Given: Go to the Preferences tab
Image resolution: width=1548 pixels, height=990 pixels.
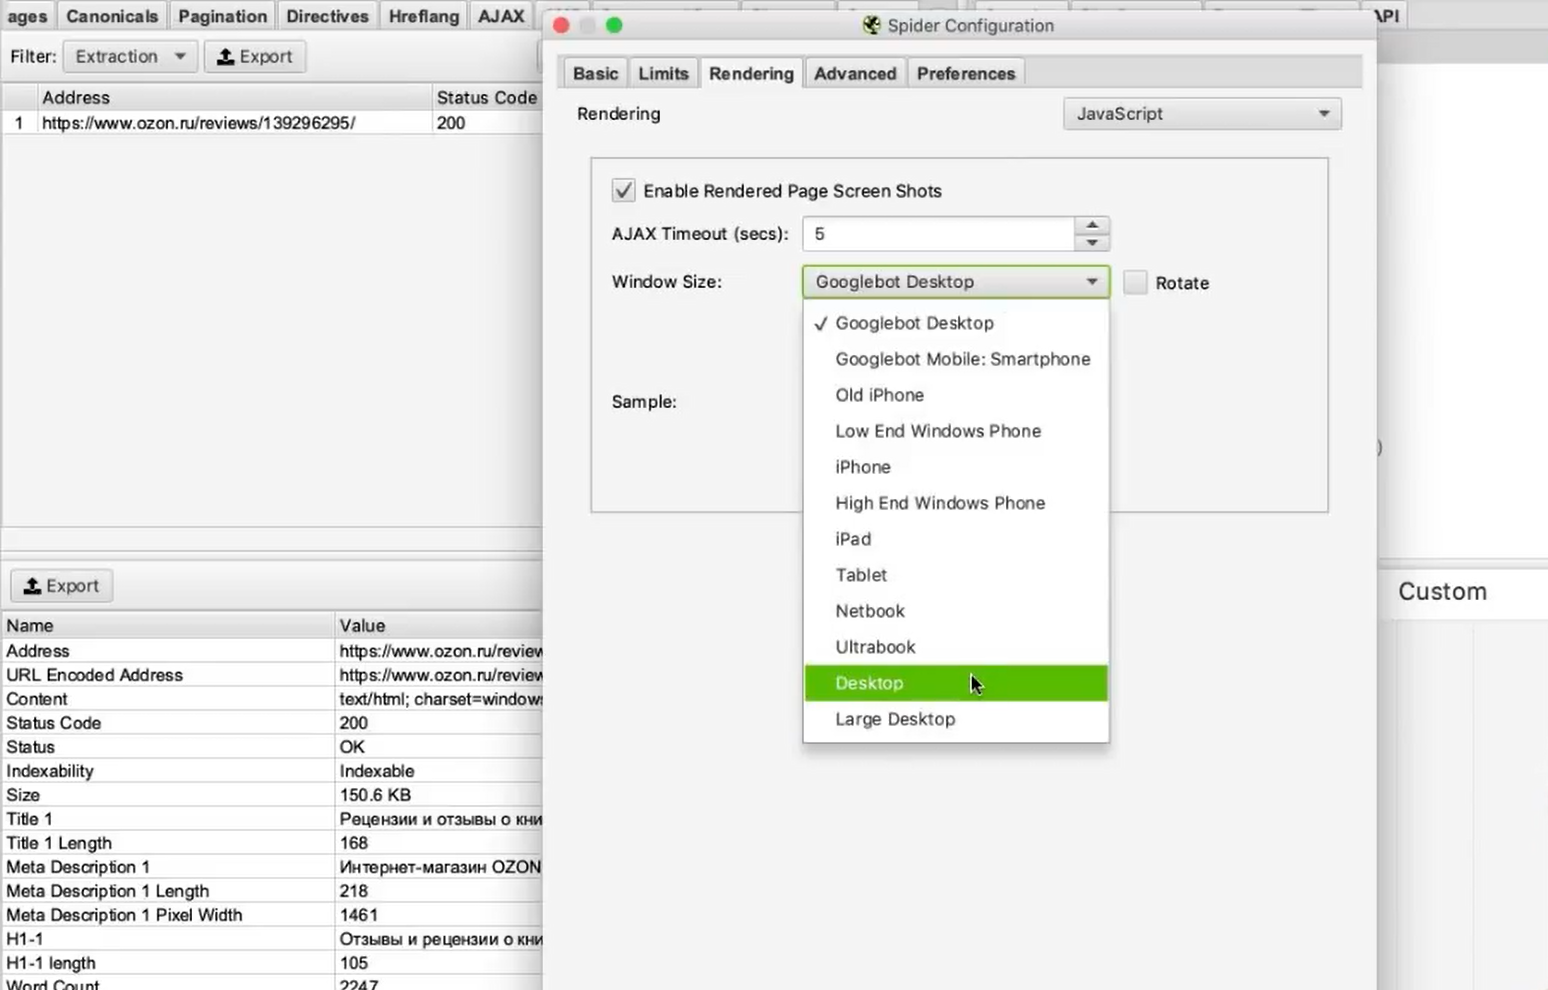Looking at the screenshot, I should pos(965,74).
